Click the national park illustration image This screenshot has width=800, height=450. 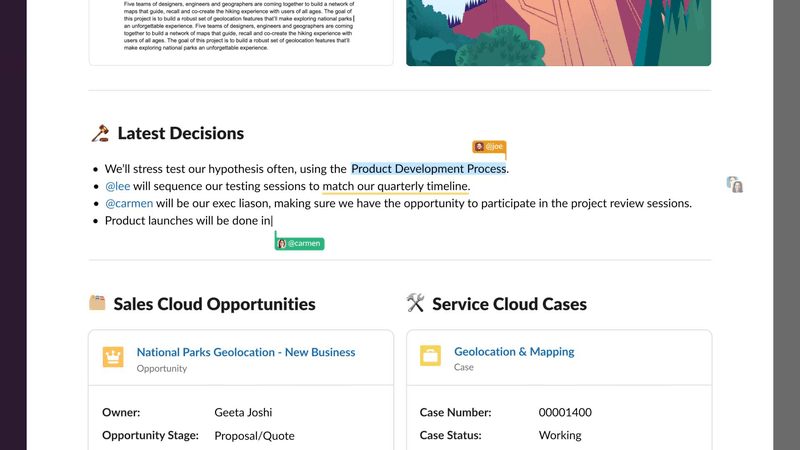[x=558, y=33]
